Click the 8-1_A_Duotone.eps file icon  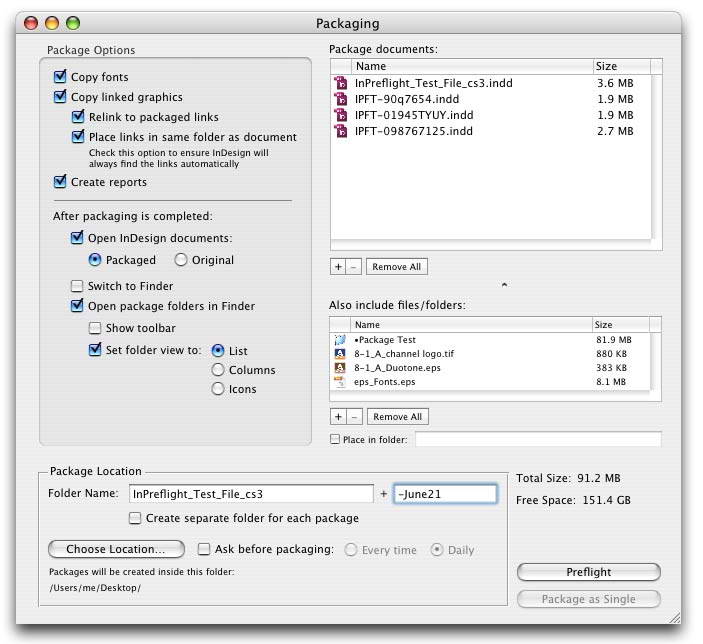(340, 368)
